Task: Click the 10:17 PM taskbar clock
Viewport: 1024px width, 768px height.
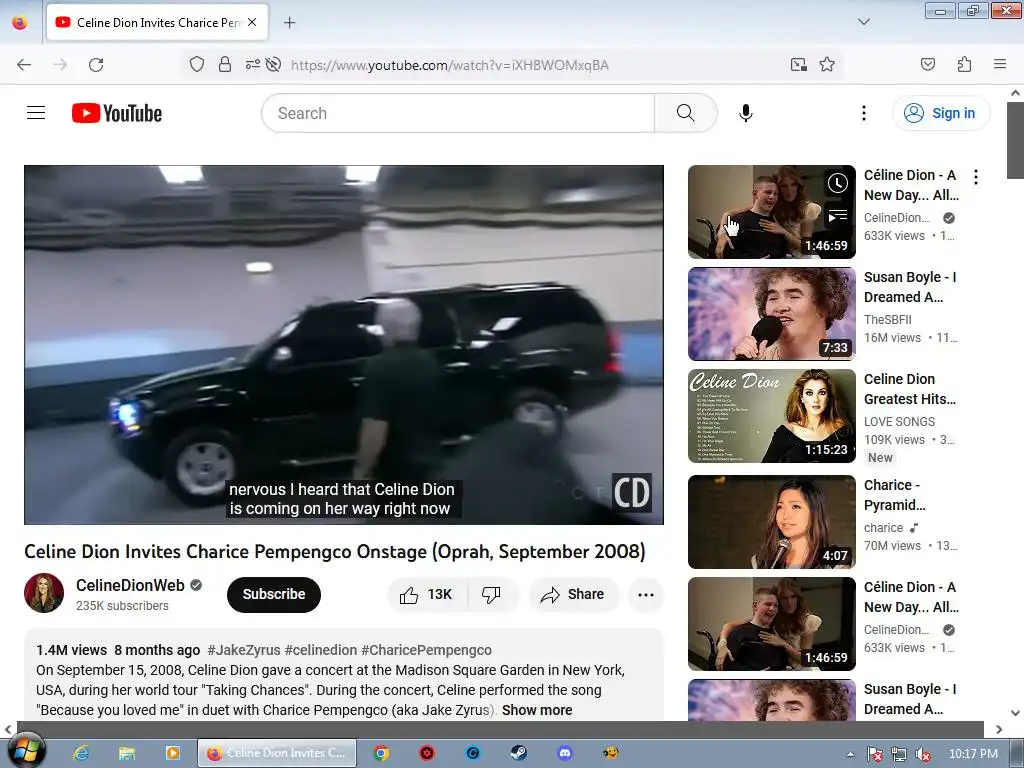Action: 973,754
